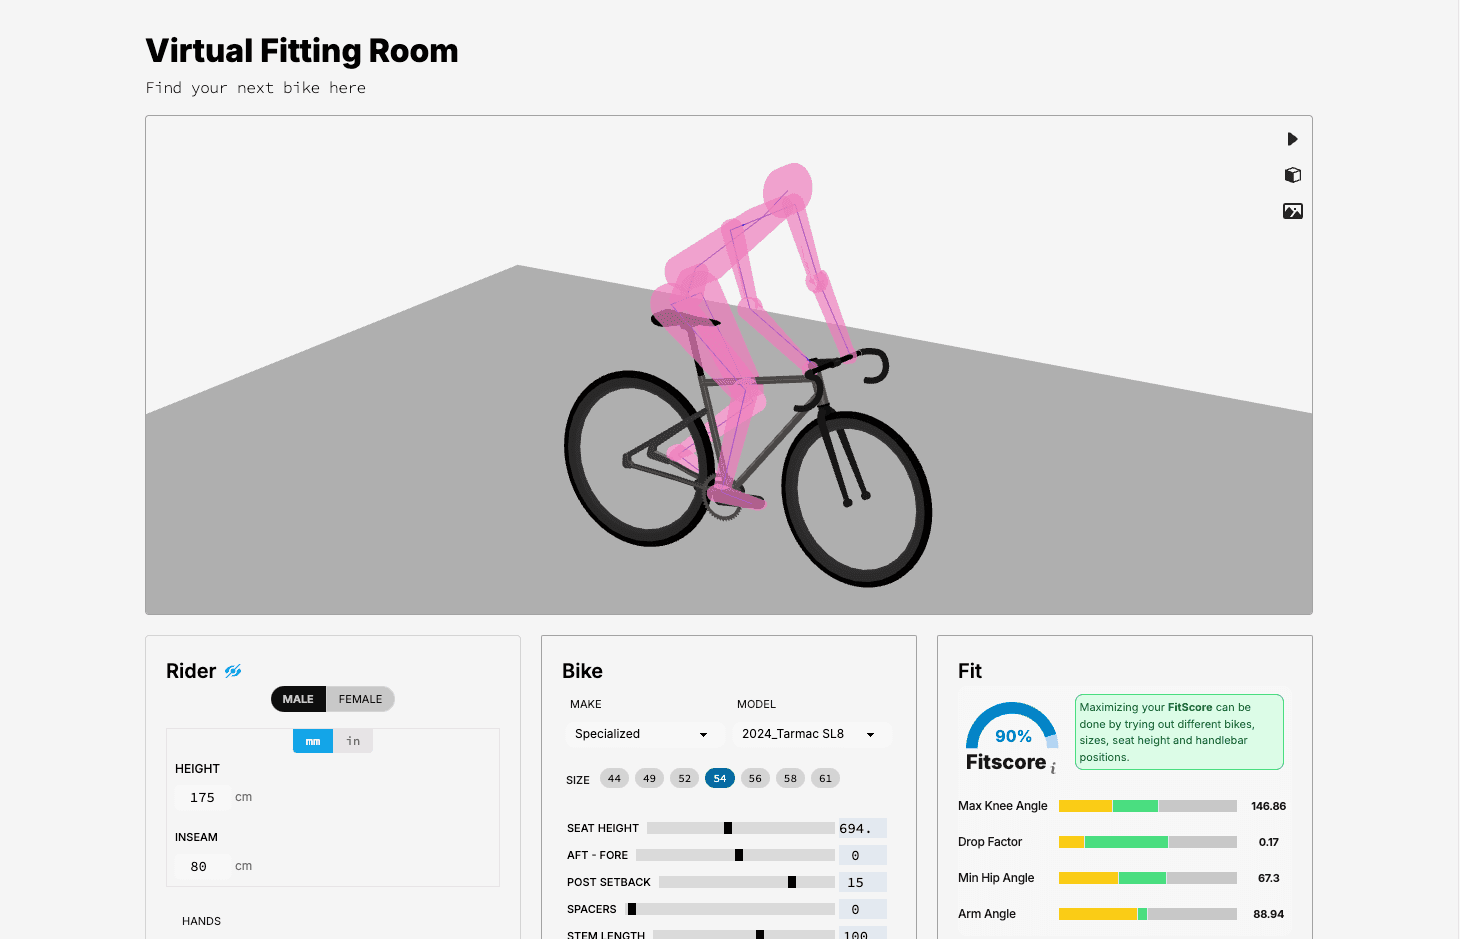The height and width of the screenshot is (939, 1460).
Task: Click the Fitscore info icon
Action: coord(1053,769)
